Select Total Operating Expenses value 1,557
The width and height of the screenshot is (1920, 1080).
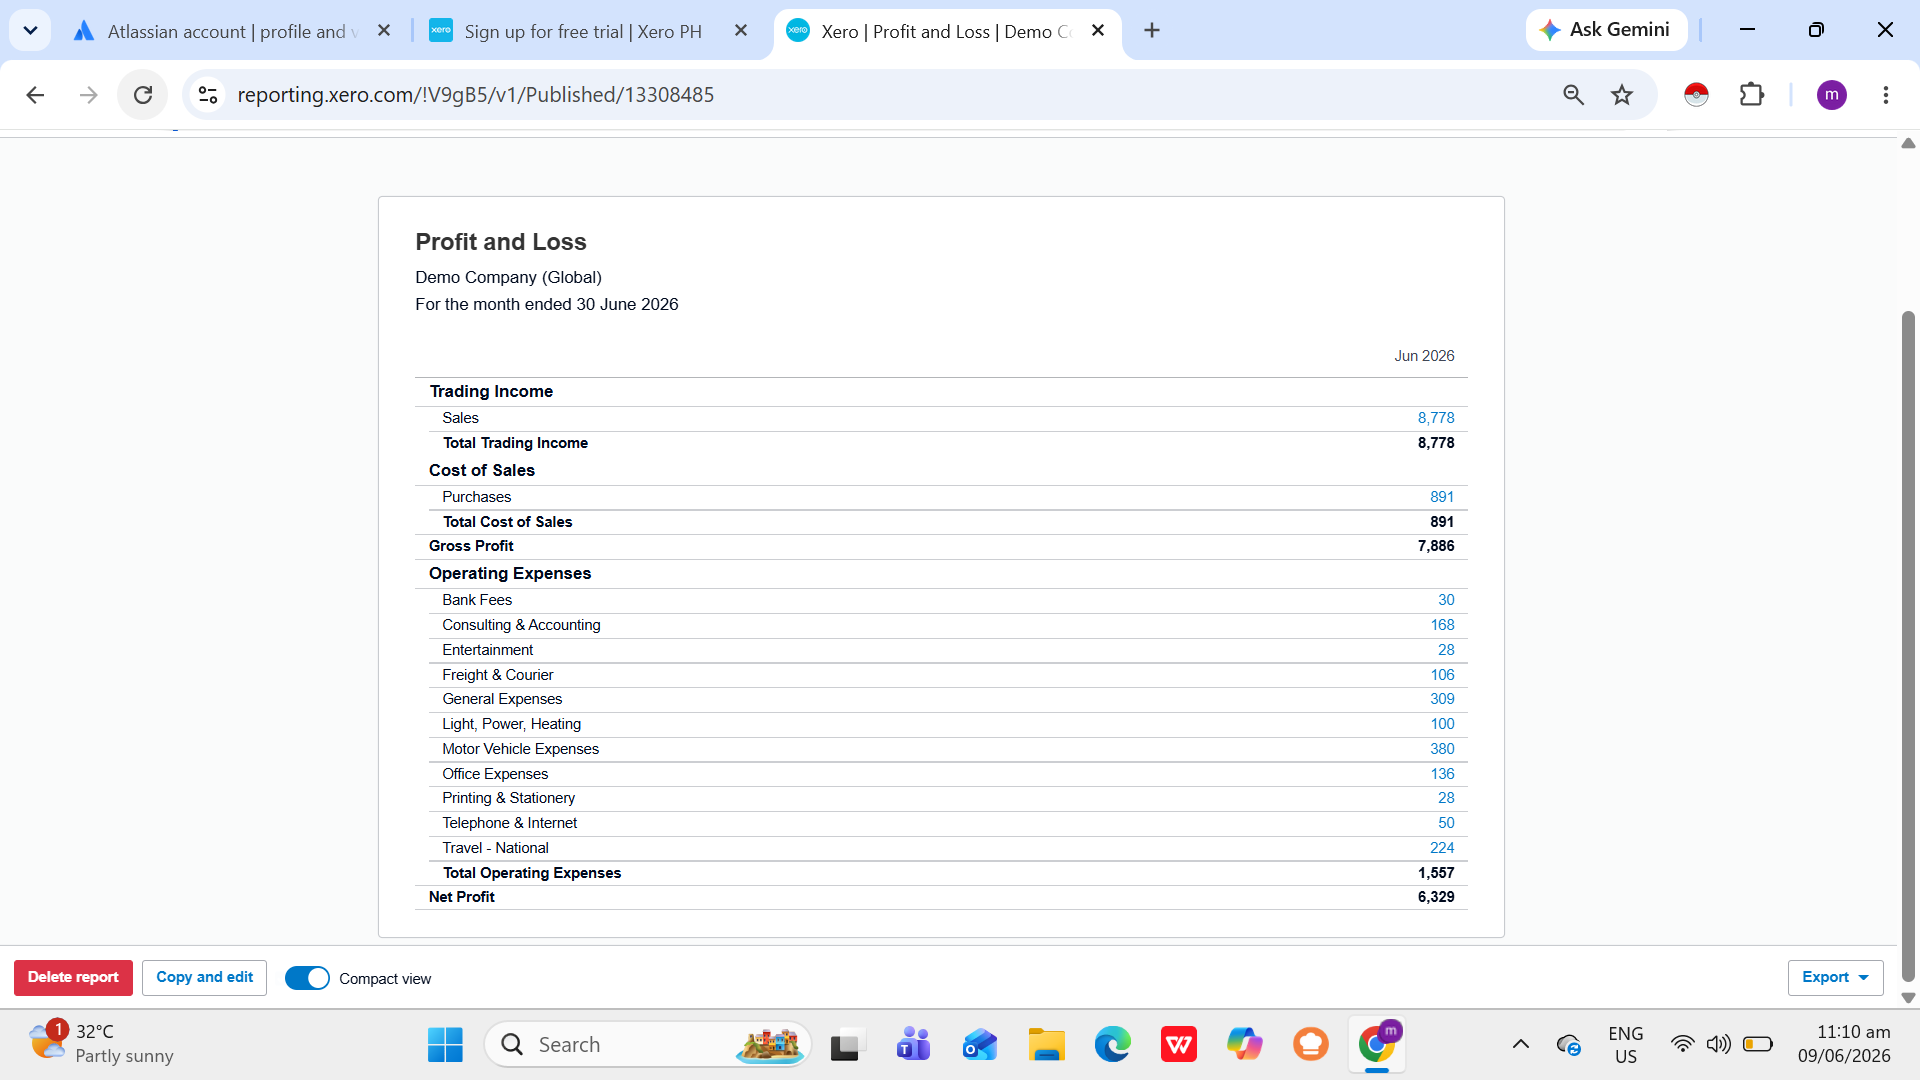point(1436,873)
